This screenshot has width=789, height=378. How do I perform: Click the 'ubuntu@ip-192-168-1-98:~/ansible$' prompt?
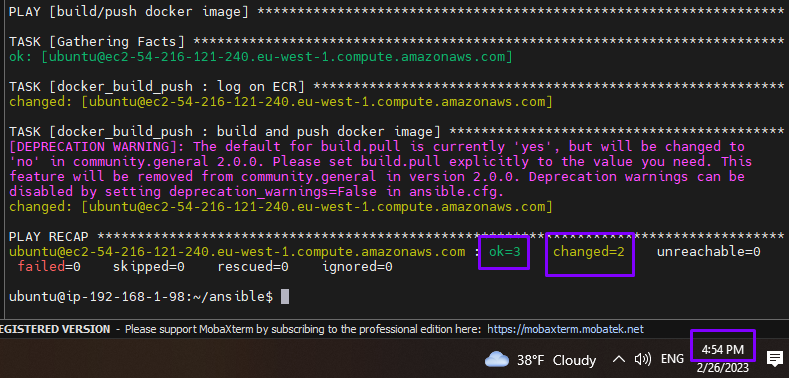coord(141,297)
